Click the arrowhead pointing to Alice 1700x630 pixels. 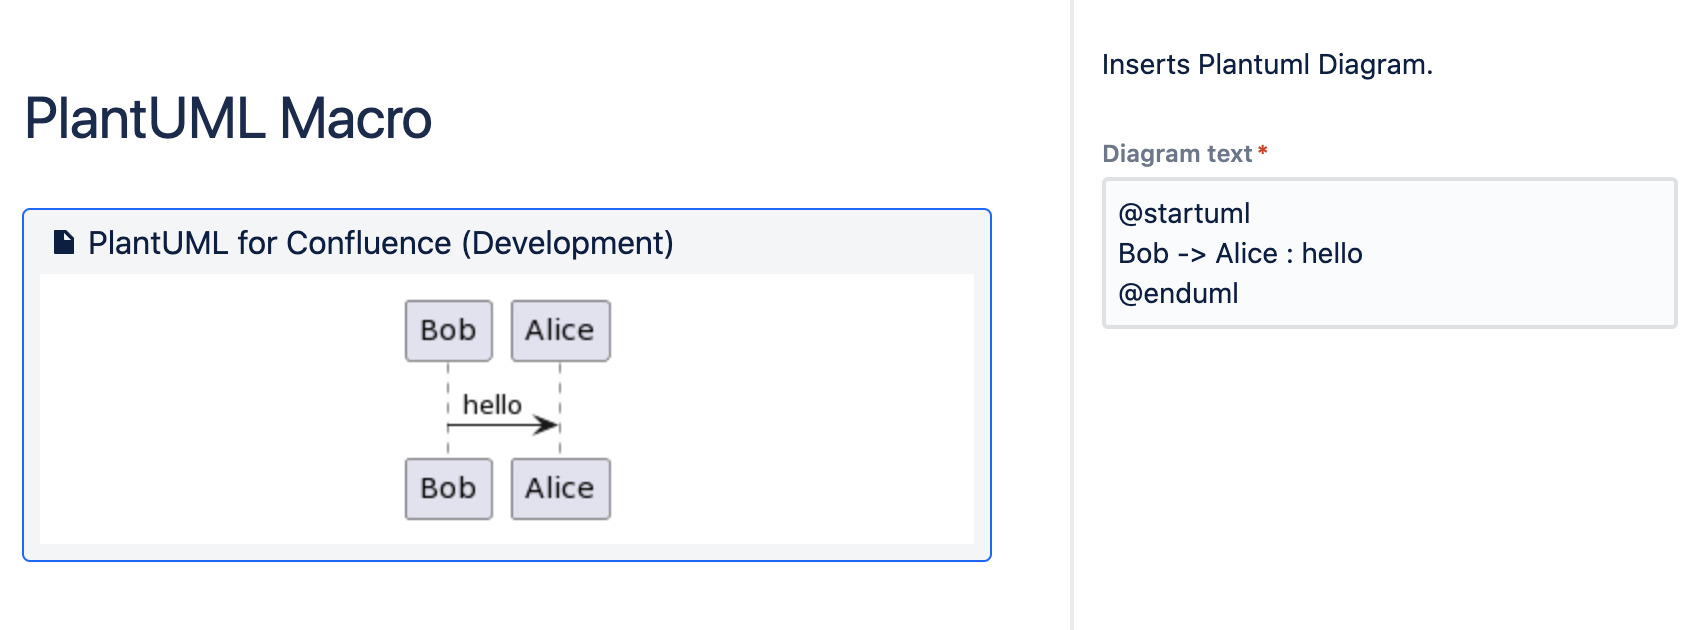(x=546, y=425)
